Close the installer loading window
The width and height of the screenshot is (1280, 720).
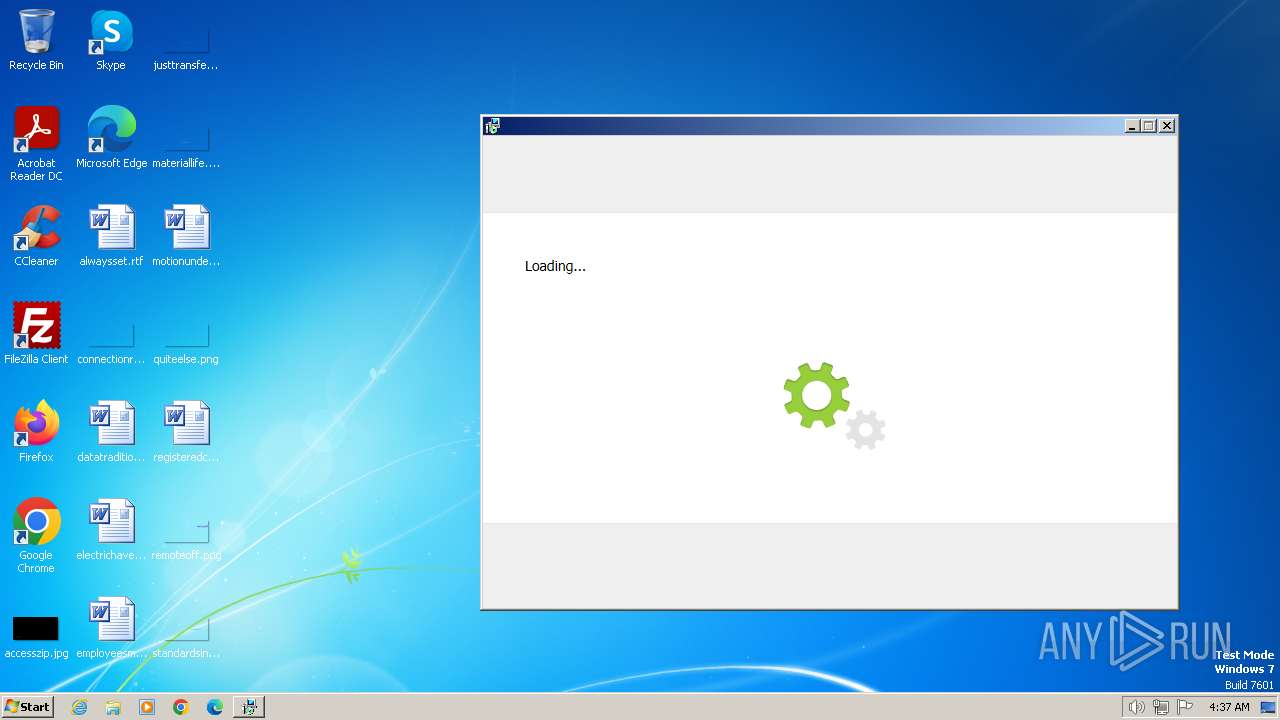[1167, 126]
